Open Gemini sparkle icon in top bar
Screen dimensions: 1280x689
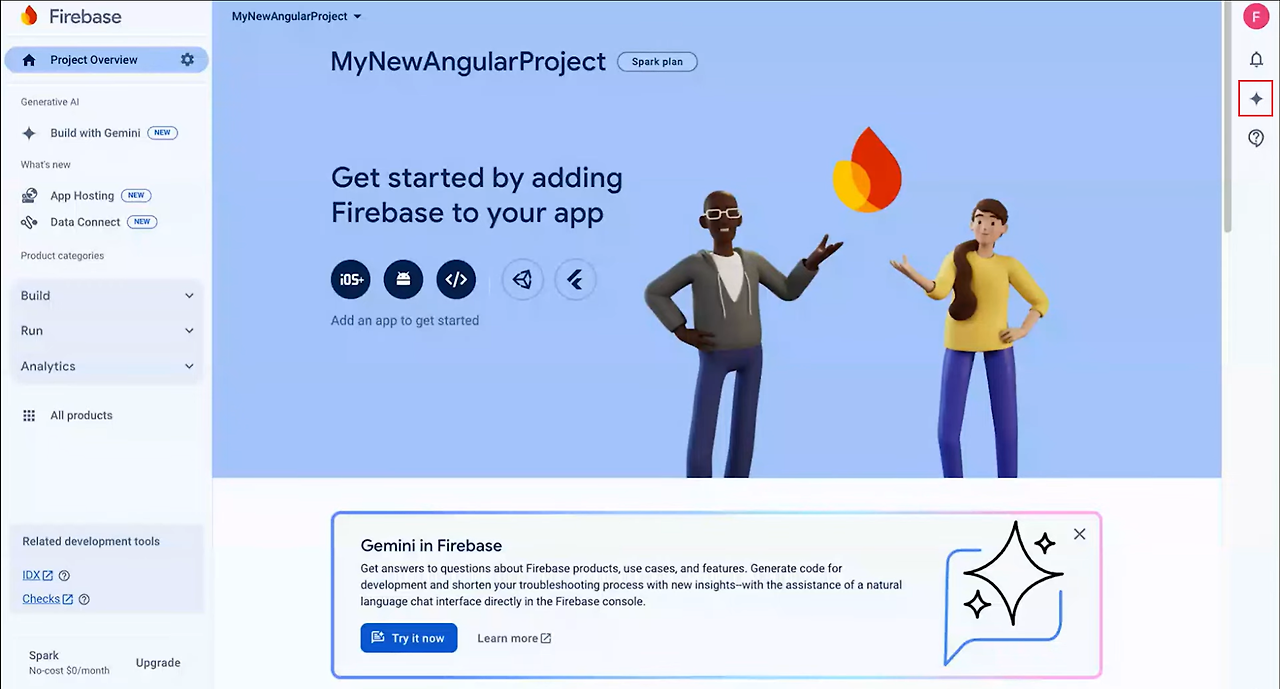1256,99
